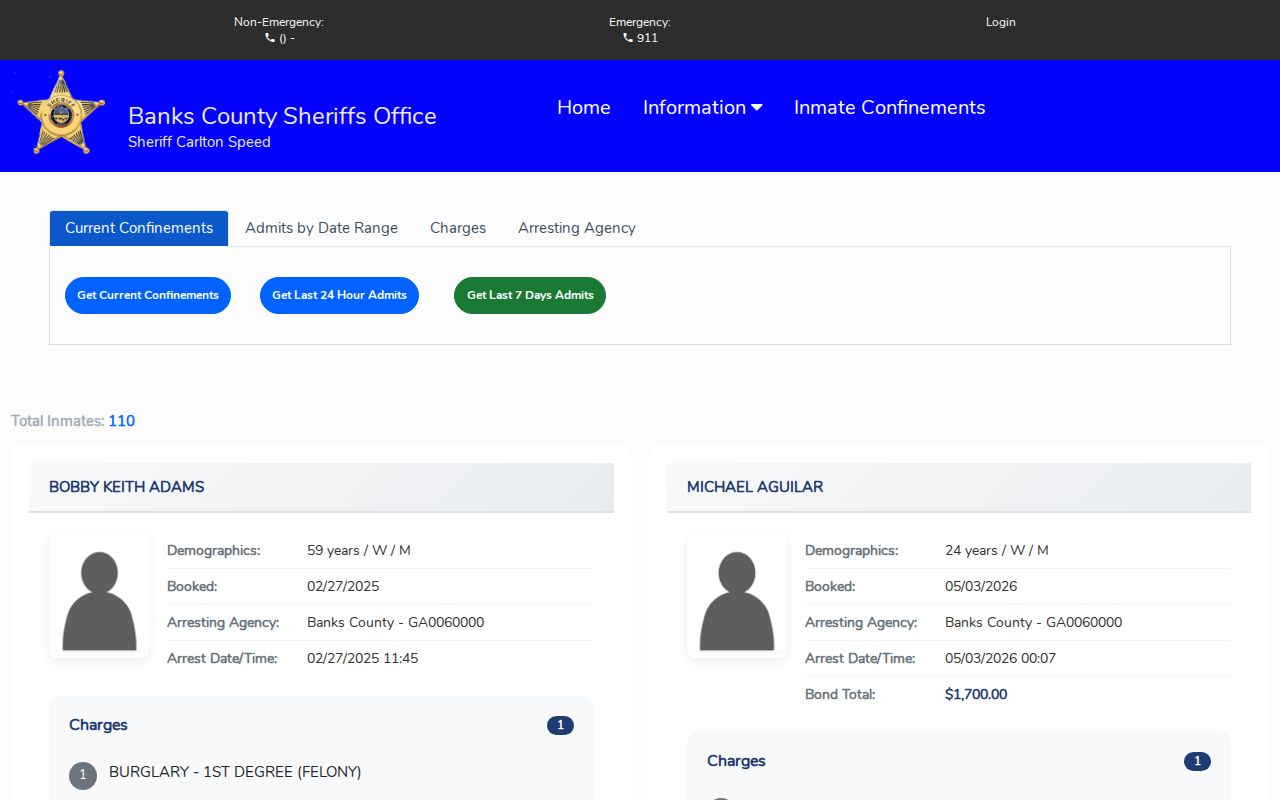
Task: Go to the Home page
Action: pyautogui.click(x=584, y=107)
